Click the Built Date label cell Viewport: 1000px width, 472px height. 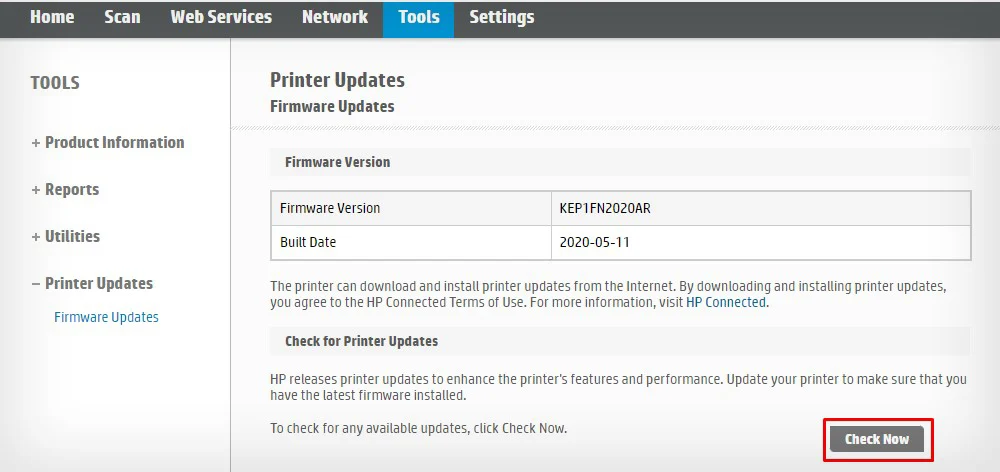point(308,242)
